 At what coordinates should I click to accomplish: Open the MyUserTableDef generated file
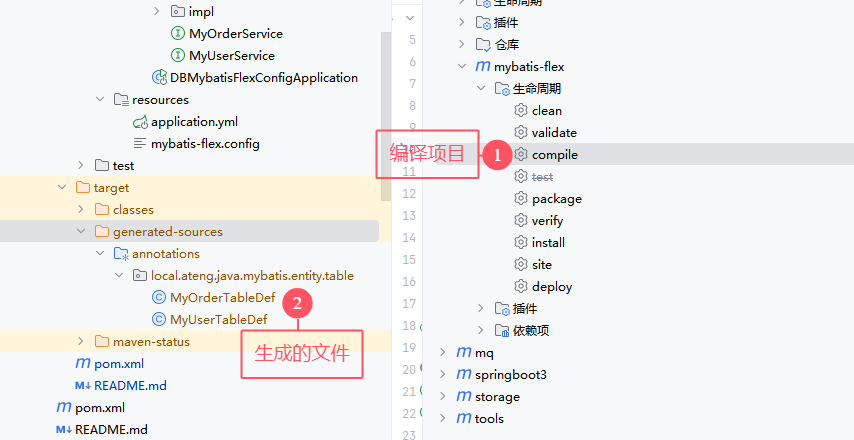pyautogui.click(x=218, y=320)
